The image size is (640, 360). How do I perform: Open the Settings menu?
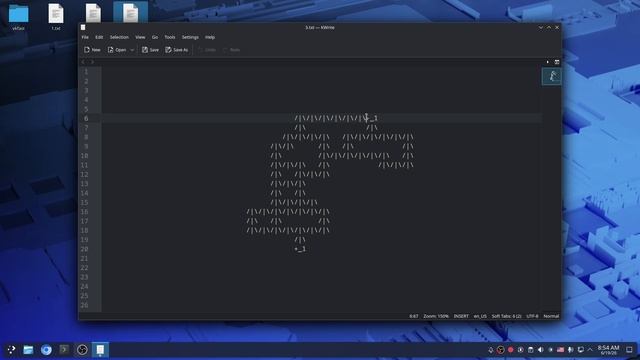pos(190,37)
